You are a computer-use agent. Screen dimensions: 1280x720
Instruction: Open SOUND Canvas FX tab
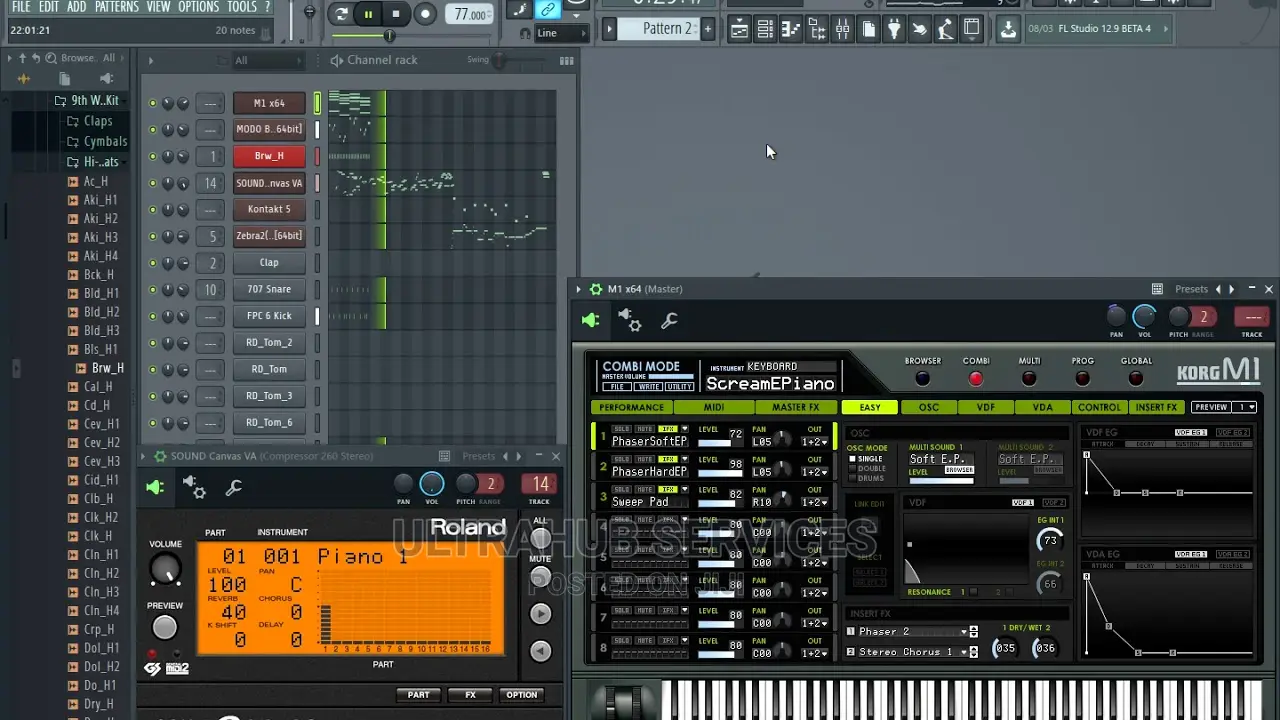[470, 695]
